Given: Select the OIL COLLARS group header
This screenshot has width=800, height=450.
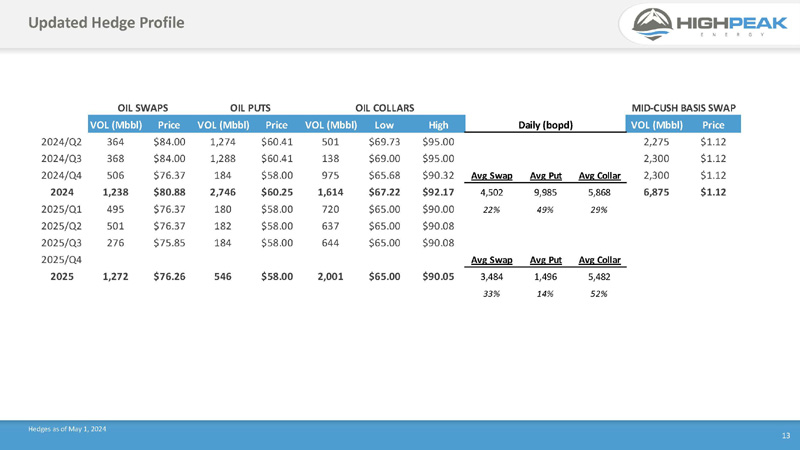Looking at the screenshot, I should (385, 107).
